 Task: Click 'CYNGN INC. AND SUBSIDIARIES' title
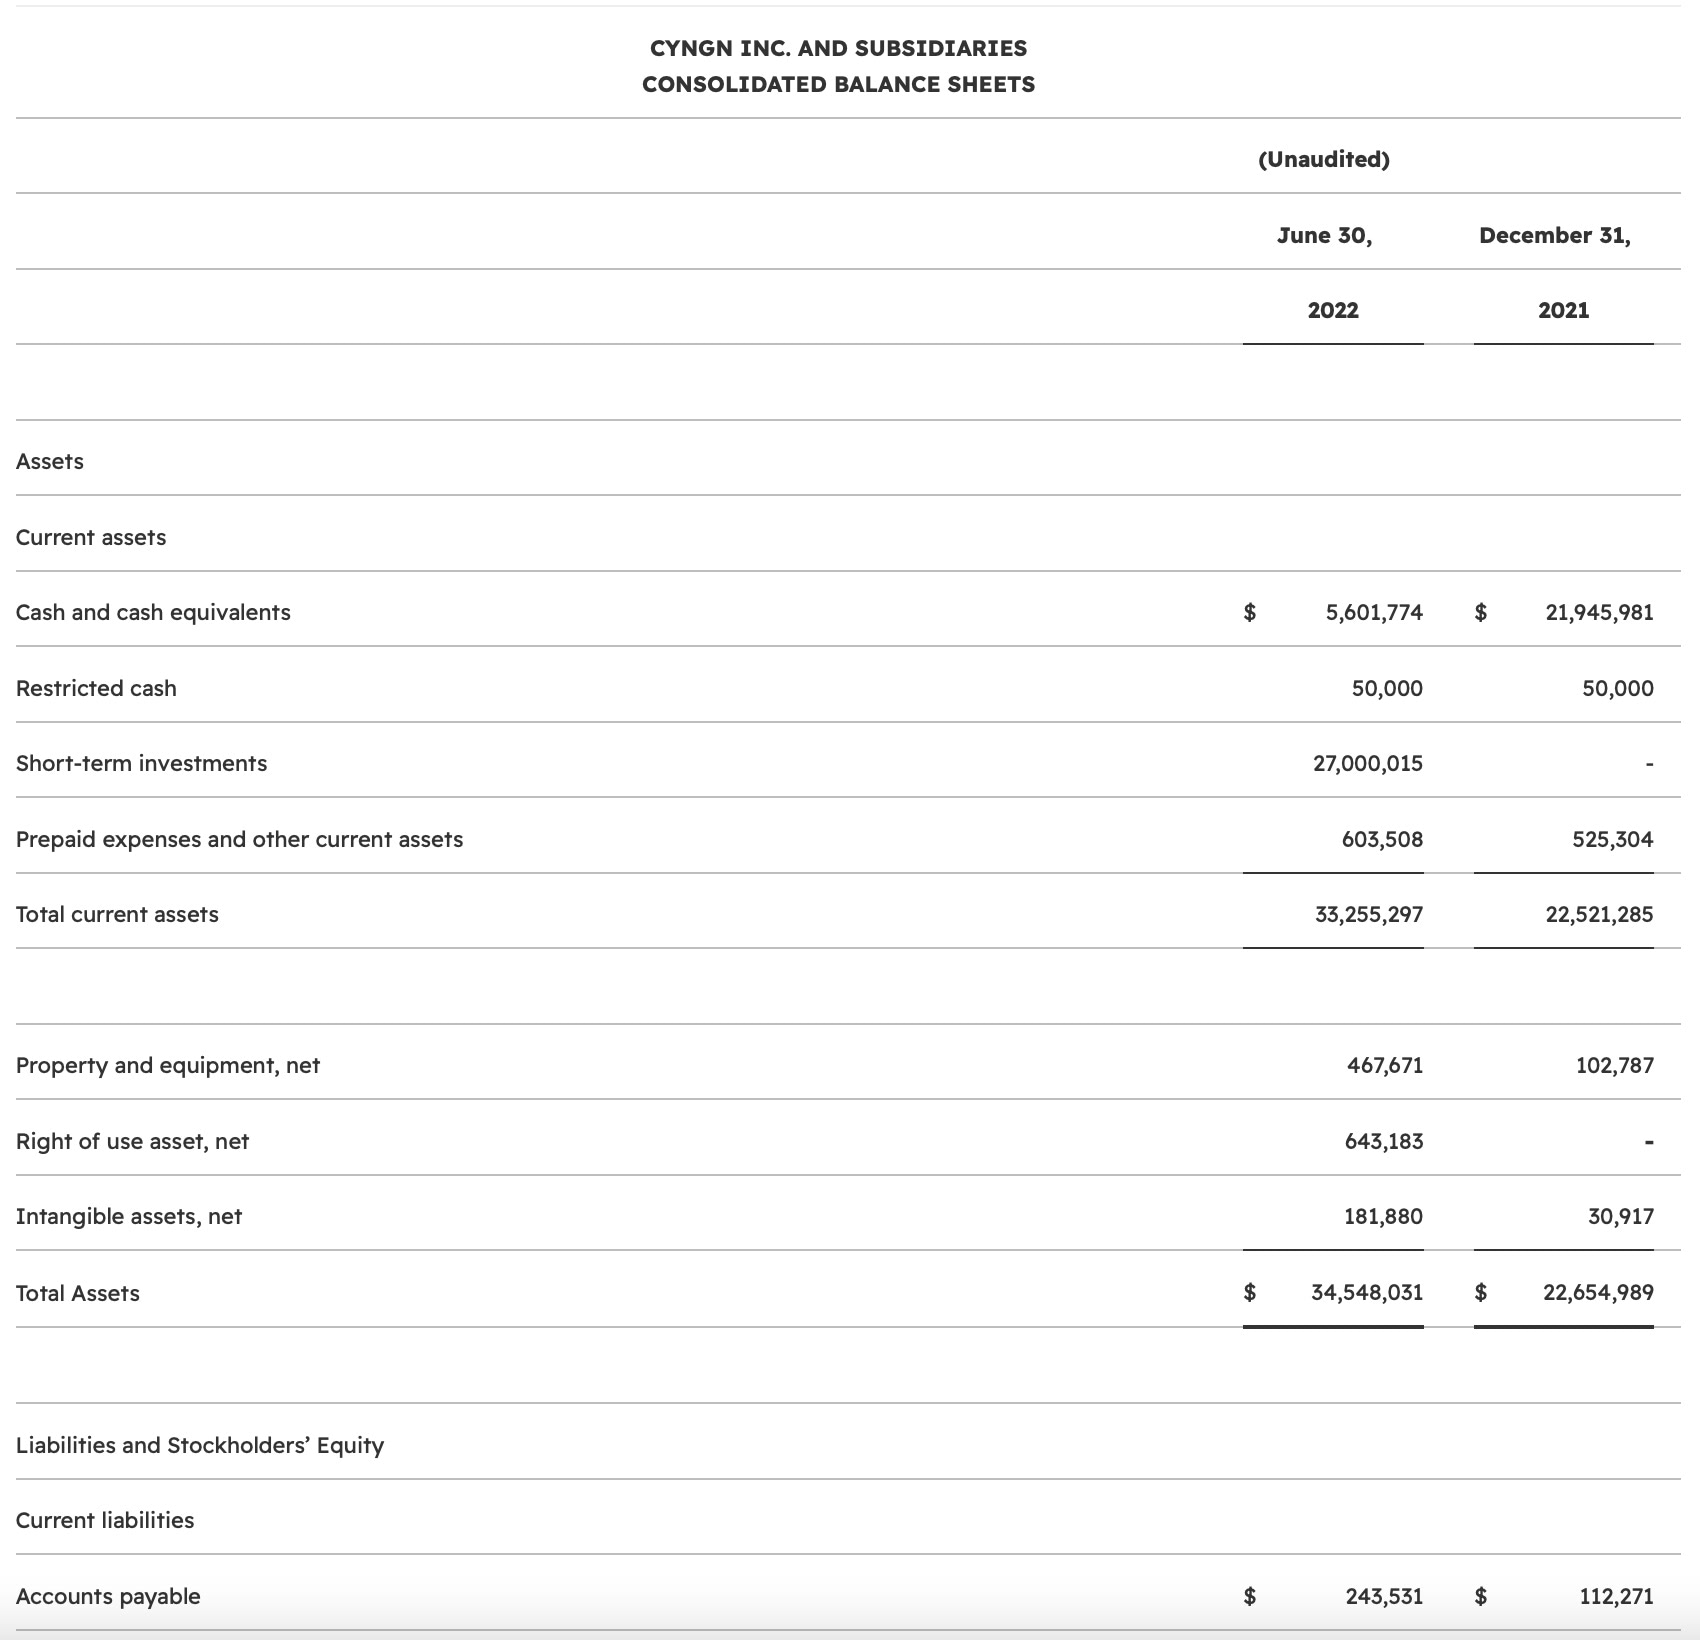838,48
